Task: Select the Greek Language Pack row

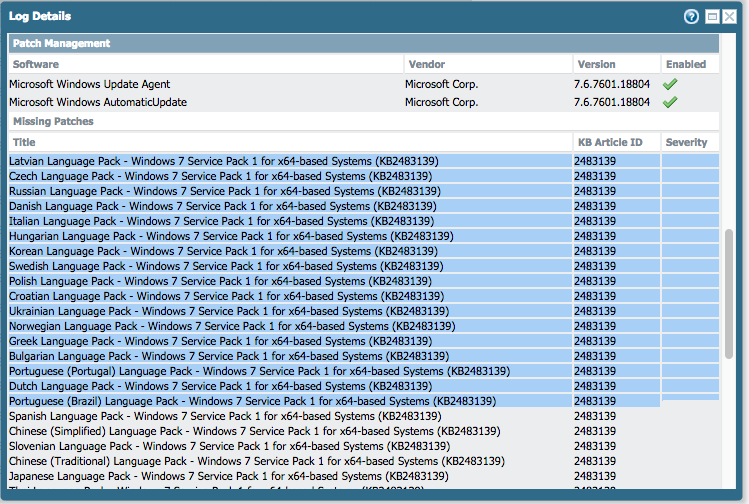Action: pos(364,341)
